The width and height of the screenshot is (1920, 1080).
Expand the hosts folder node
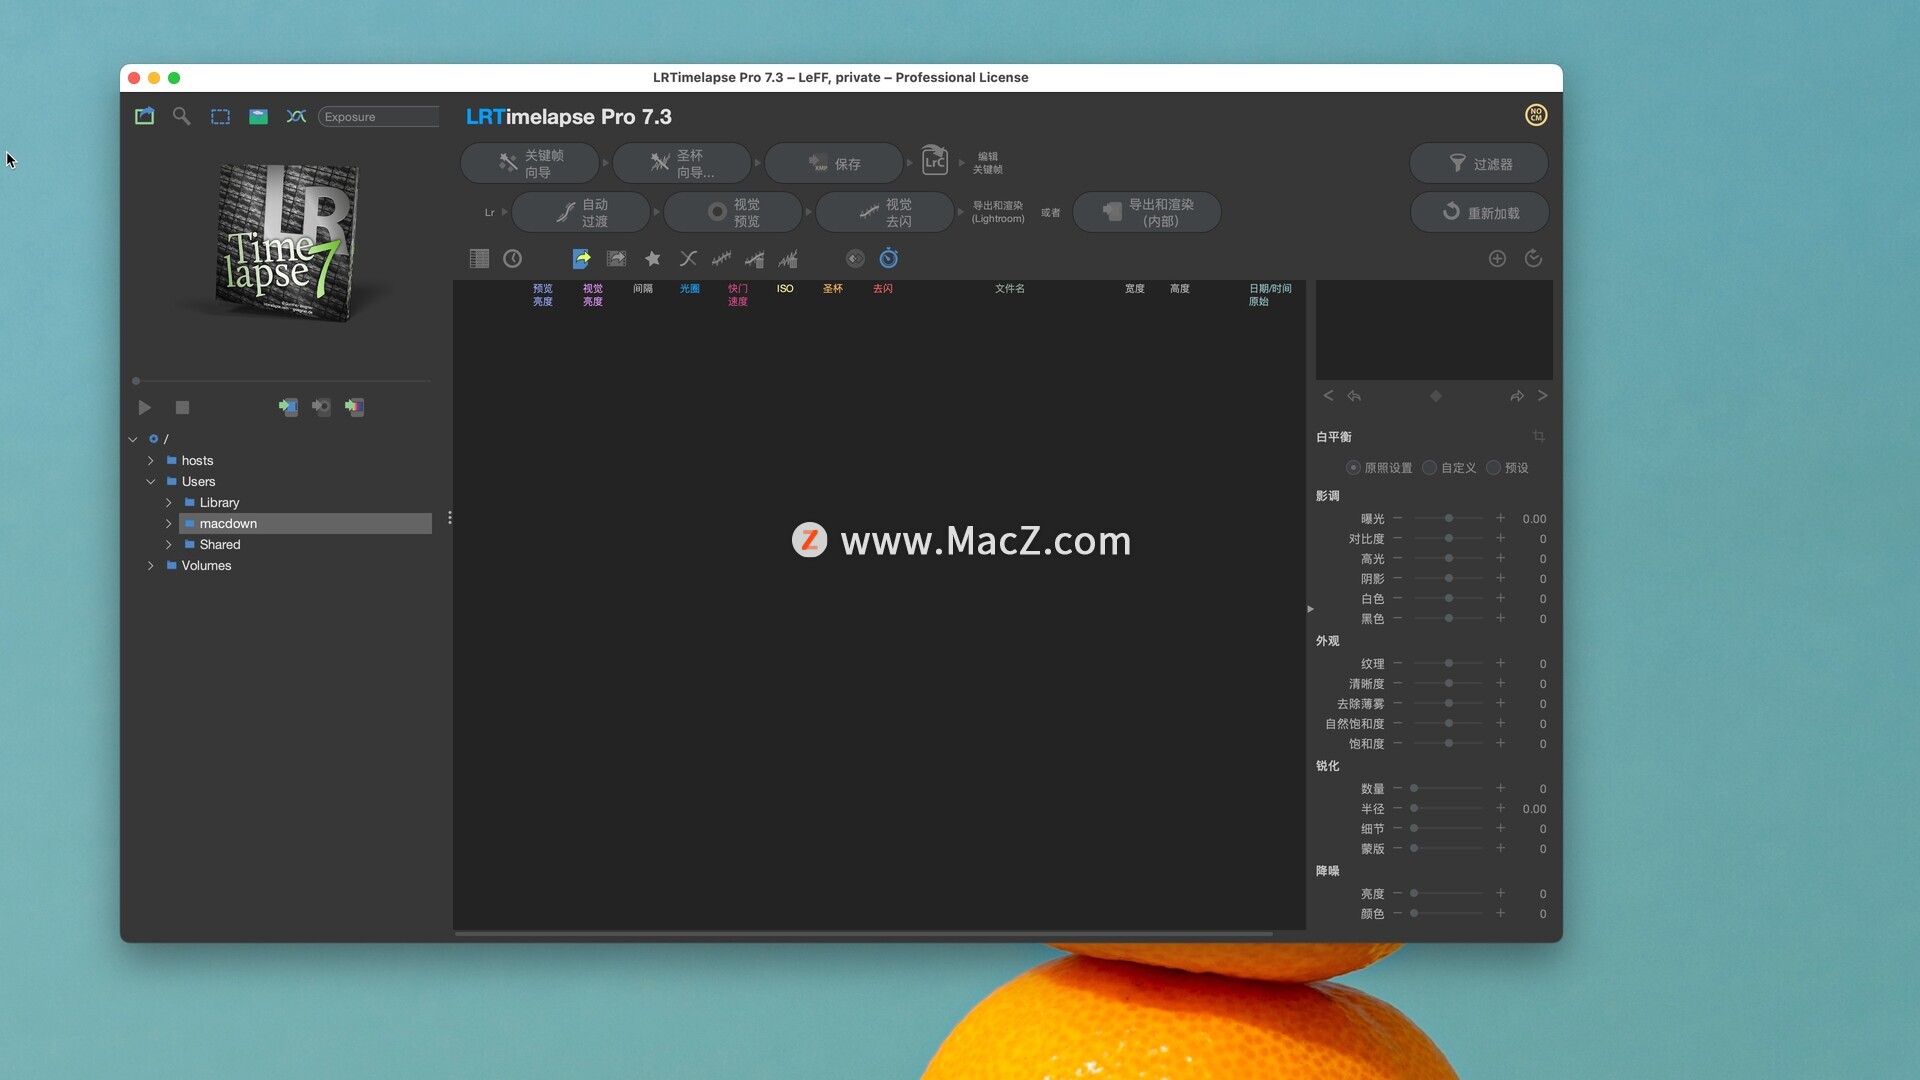tap(151, 460)
